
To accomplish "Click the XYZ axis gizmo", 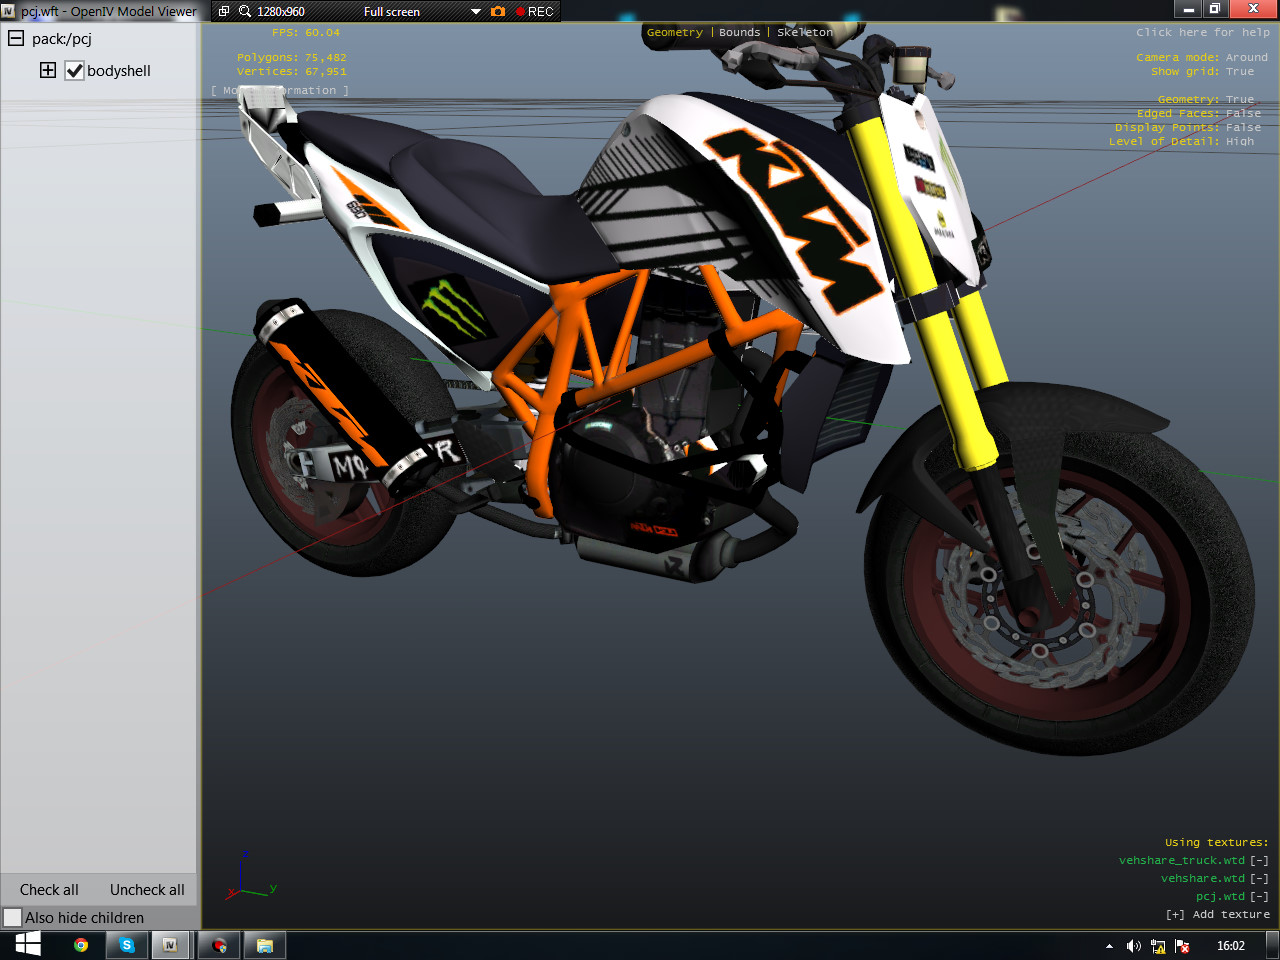I will (x=250, y=877).
